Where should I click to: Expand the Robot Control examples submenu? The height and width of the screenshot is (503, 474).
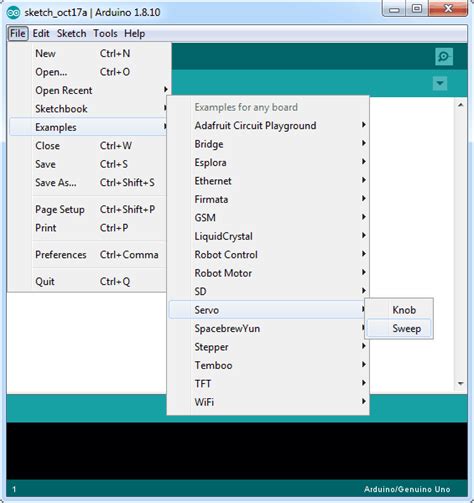268,255
